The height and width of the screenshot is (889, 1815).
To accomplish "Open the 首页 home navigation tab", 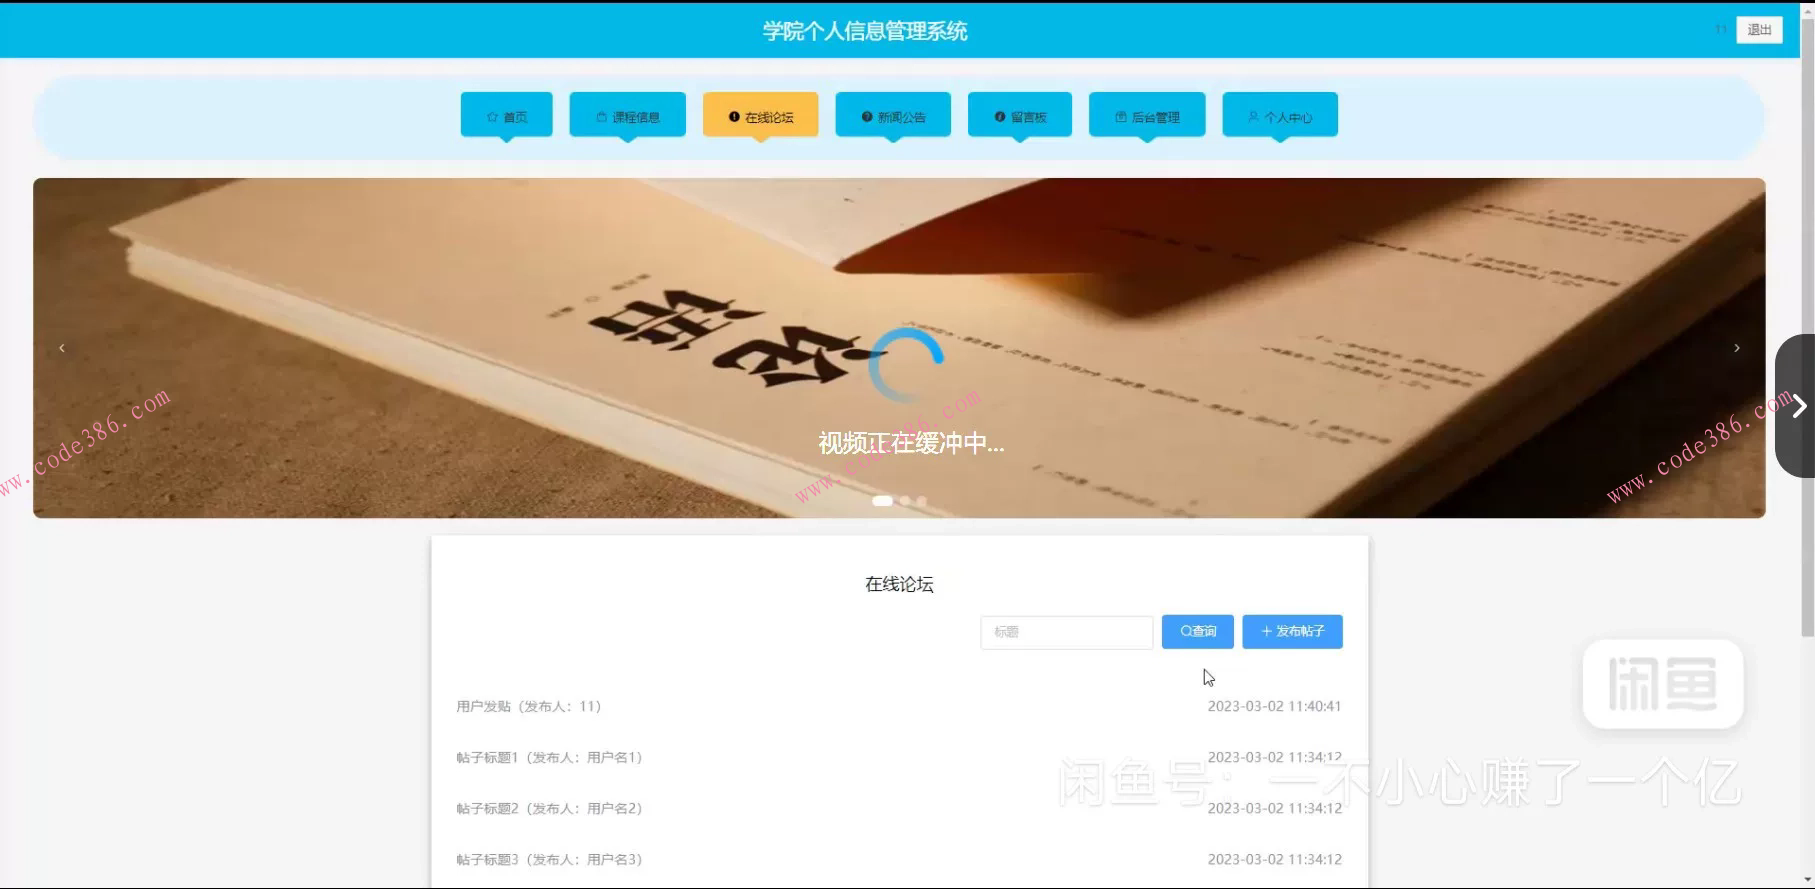I will [x=506, y=115].
